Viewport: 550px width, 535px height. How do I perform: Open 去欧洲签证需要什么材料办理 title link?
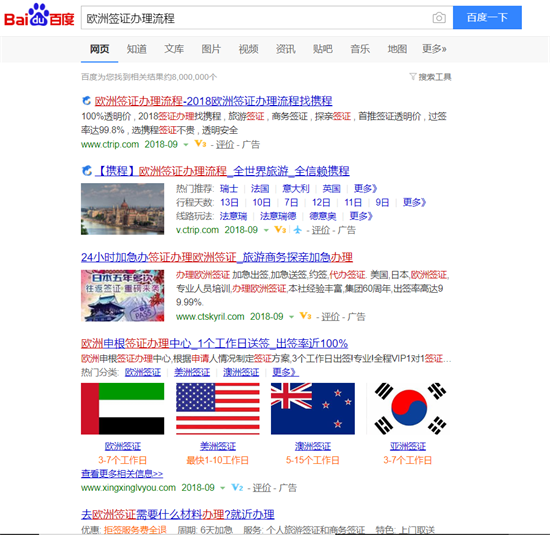[177, 515]
